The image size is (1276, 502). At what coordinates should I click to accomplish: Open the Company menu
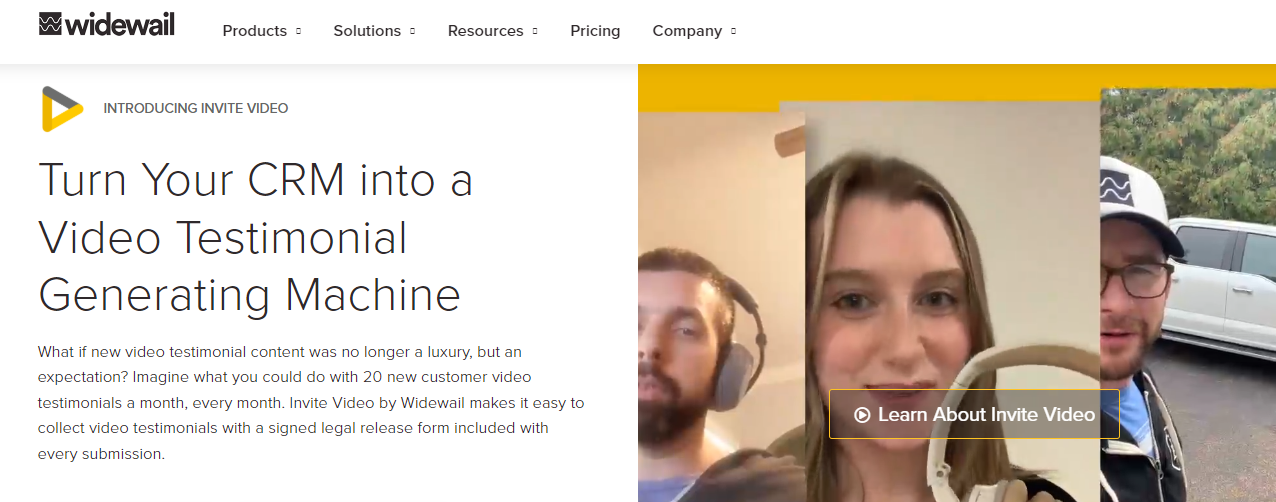(694, 31)
